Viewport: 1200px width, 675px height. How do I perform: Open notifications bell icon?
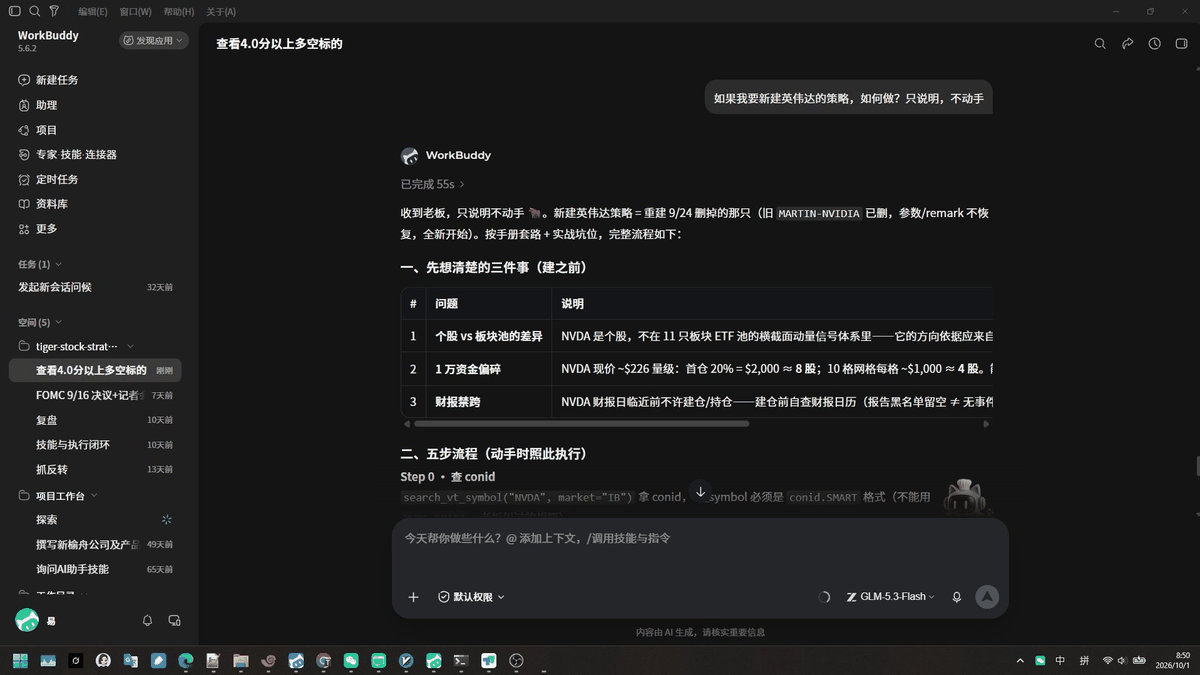point(148,621)
